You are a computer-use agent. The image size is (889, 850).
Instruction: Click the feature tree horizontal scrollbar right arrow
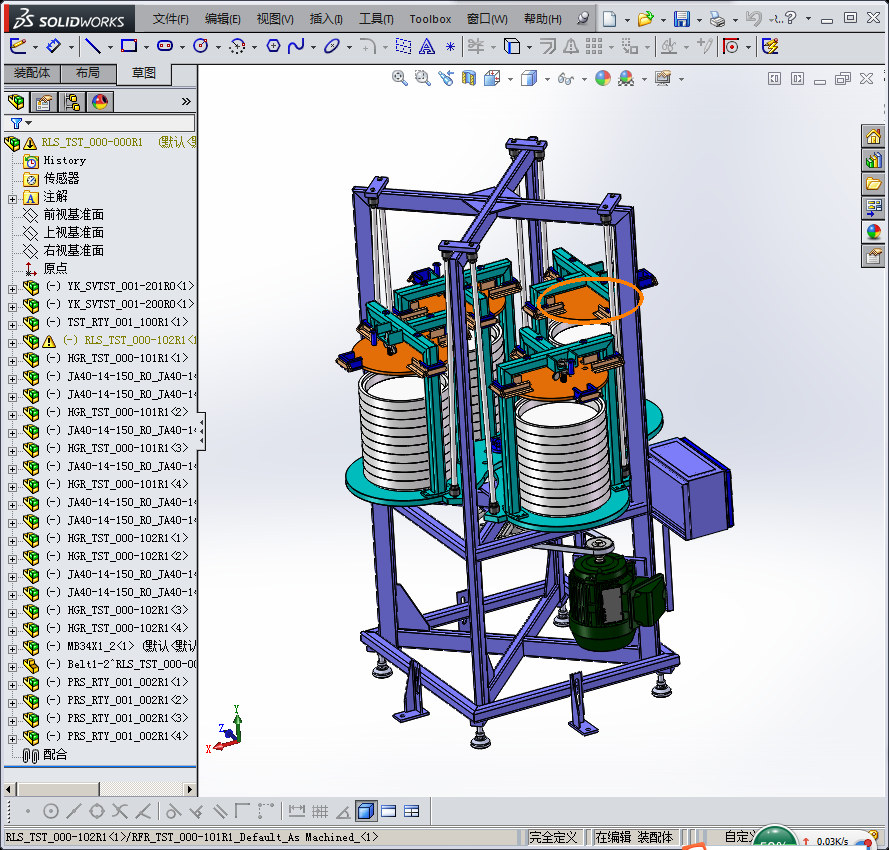(190, 789)
